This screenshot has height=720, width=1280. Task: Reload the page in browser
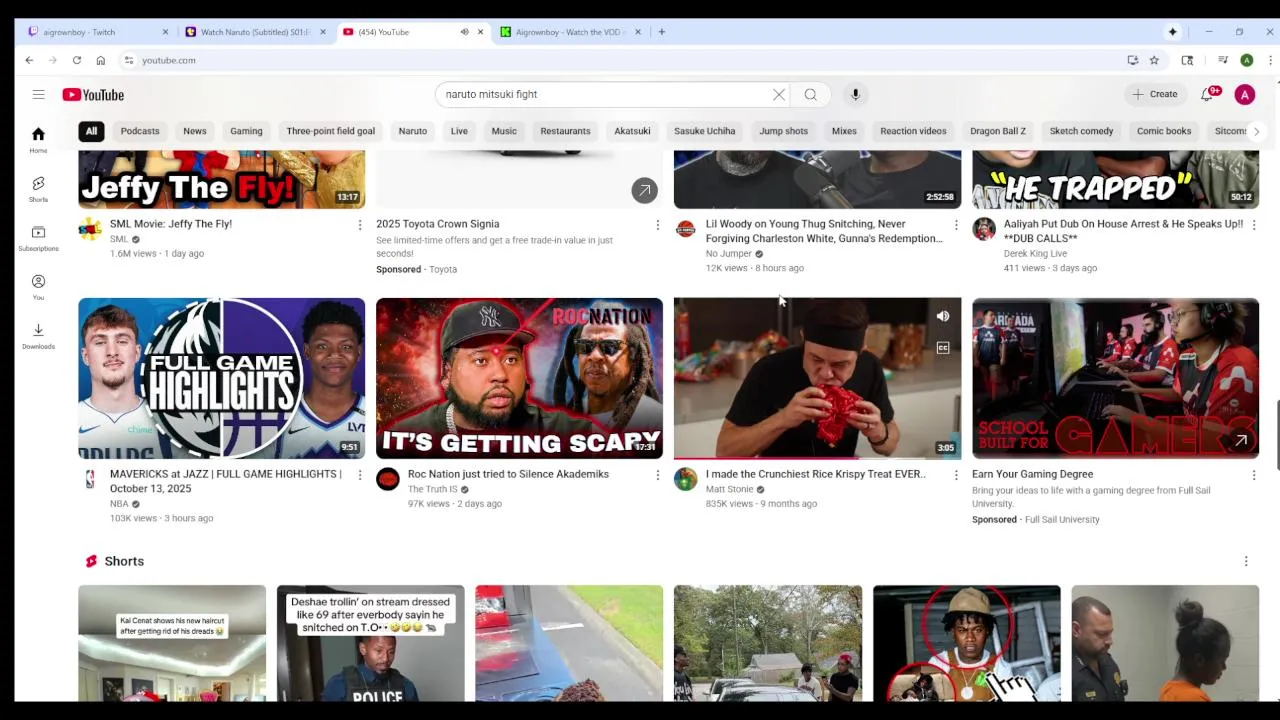click(76, 60)
